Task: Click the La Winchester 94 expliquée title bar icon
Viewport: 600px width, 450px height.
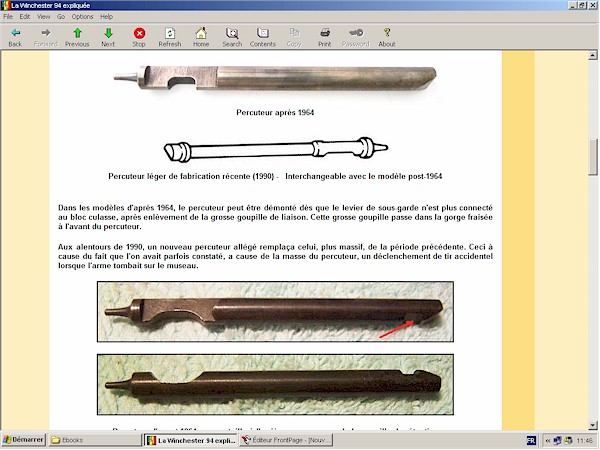Action: [x=5, y=5]
